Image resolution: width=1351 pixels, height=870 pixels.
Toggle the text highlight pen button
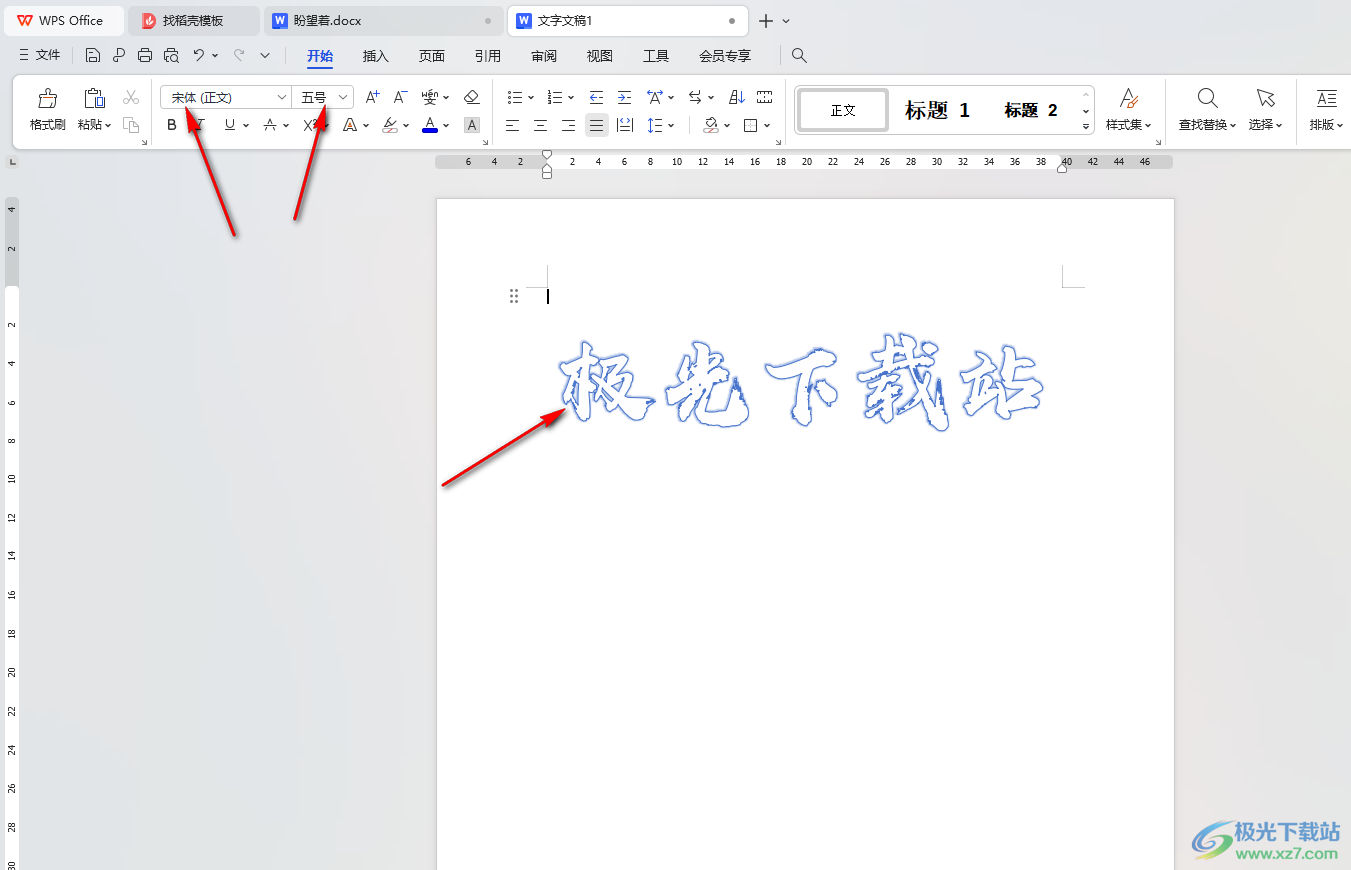(391, 125)
